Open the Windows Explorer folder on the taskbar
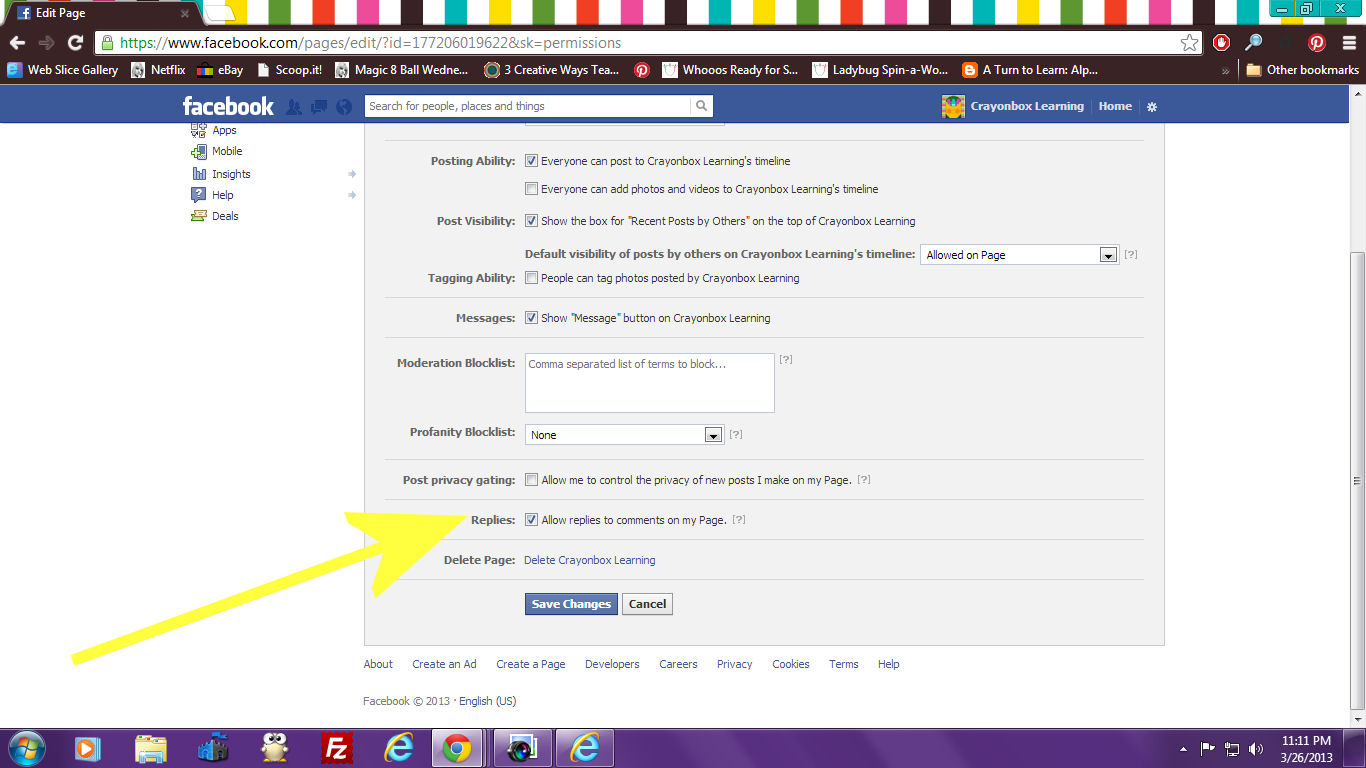This screenshot has height=768, width=1366. (x=150, y=748)
